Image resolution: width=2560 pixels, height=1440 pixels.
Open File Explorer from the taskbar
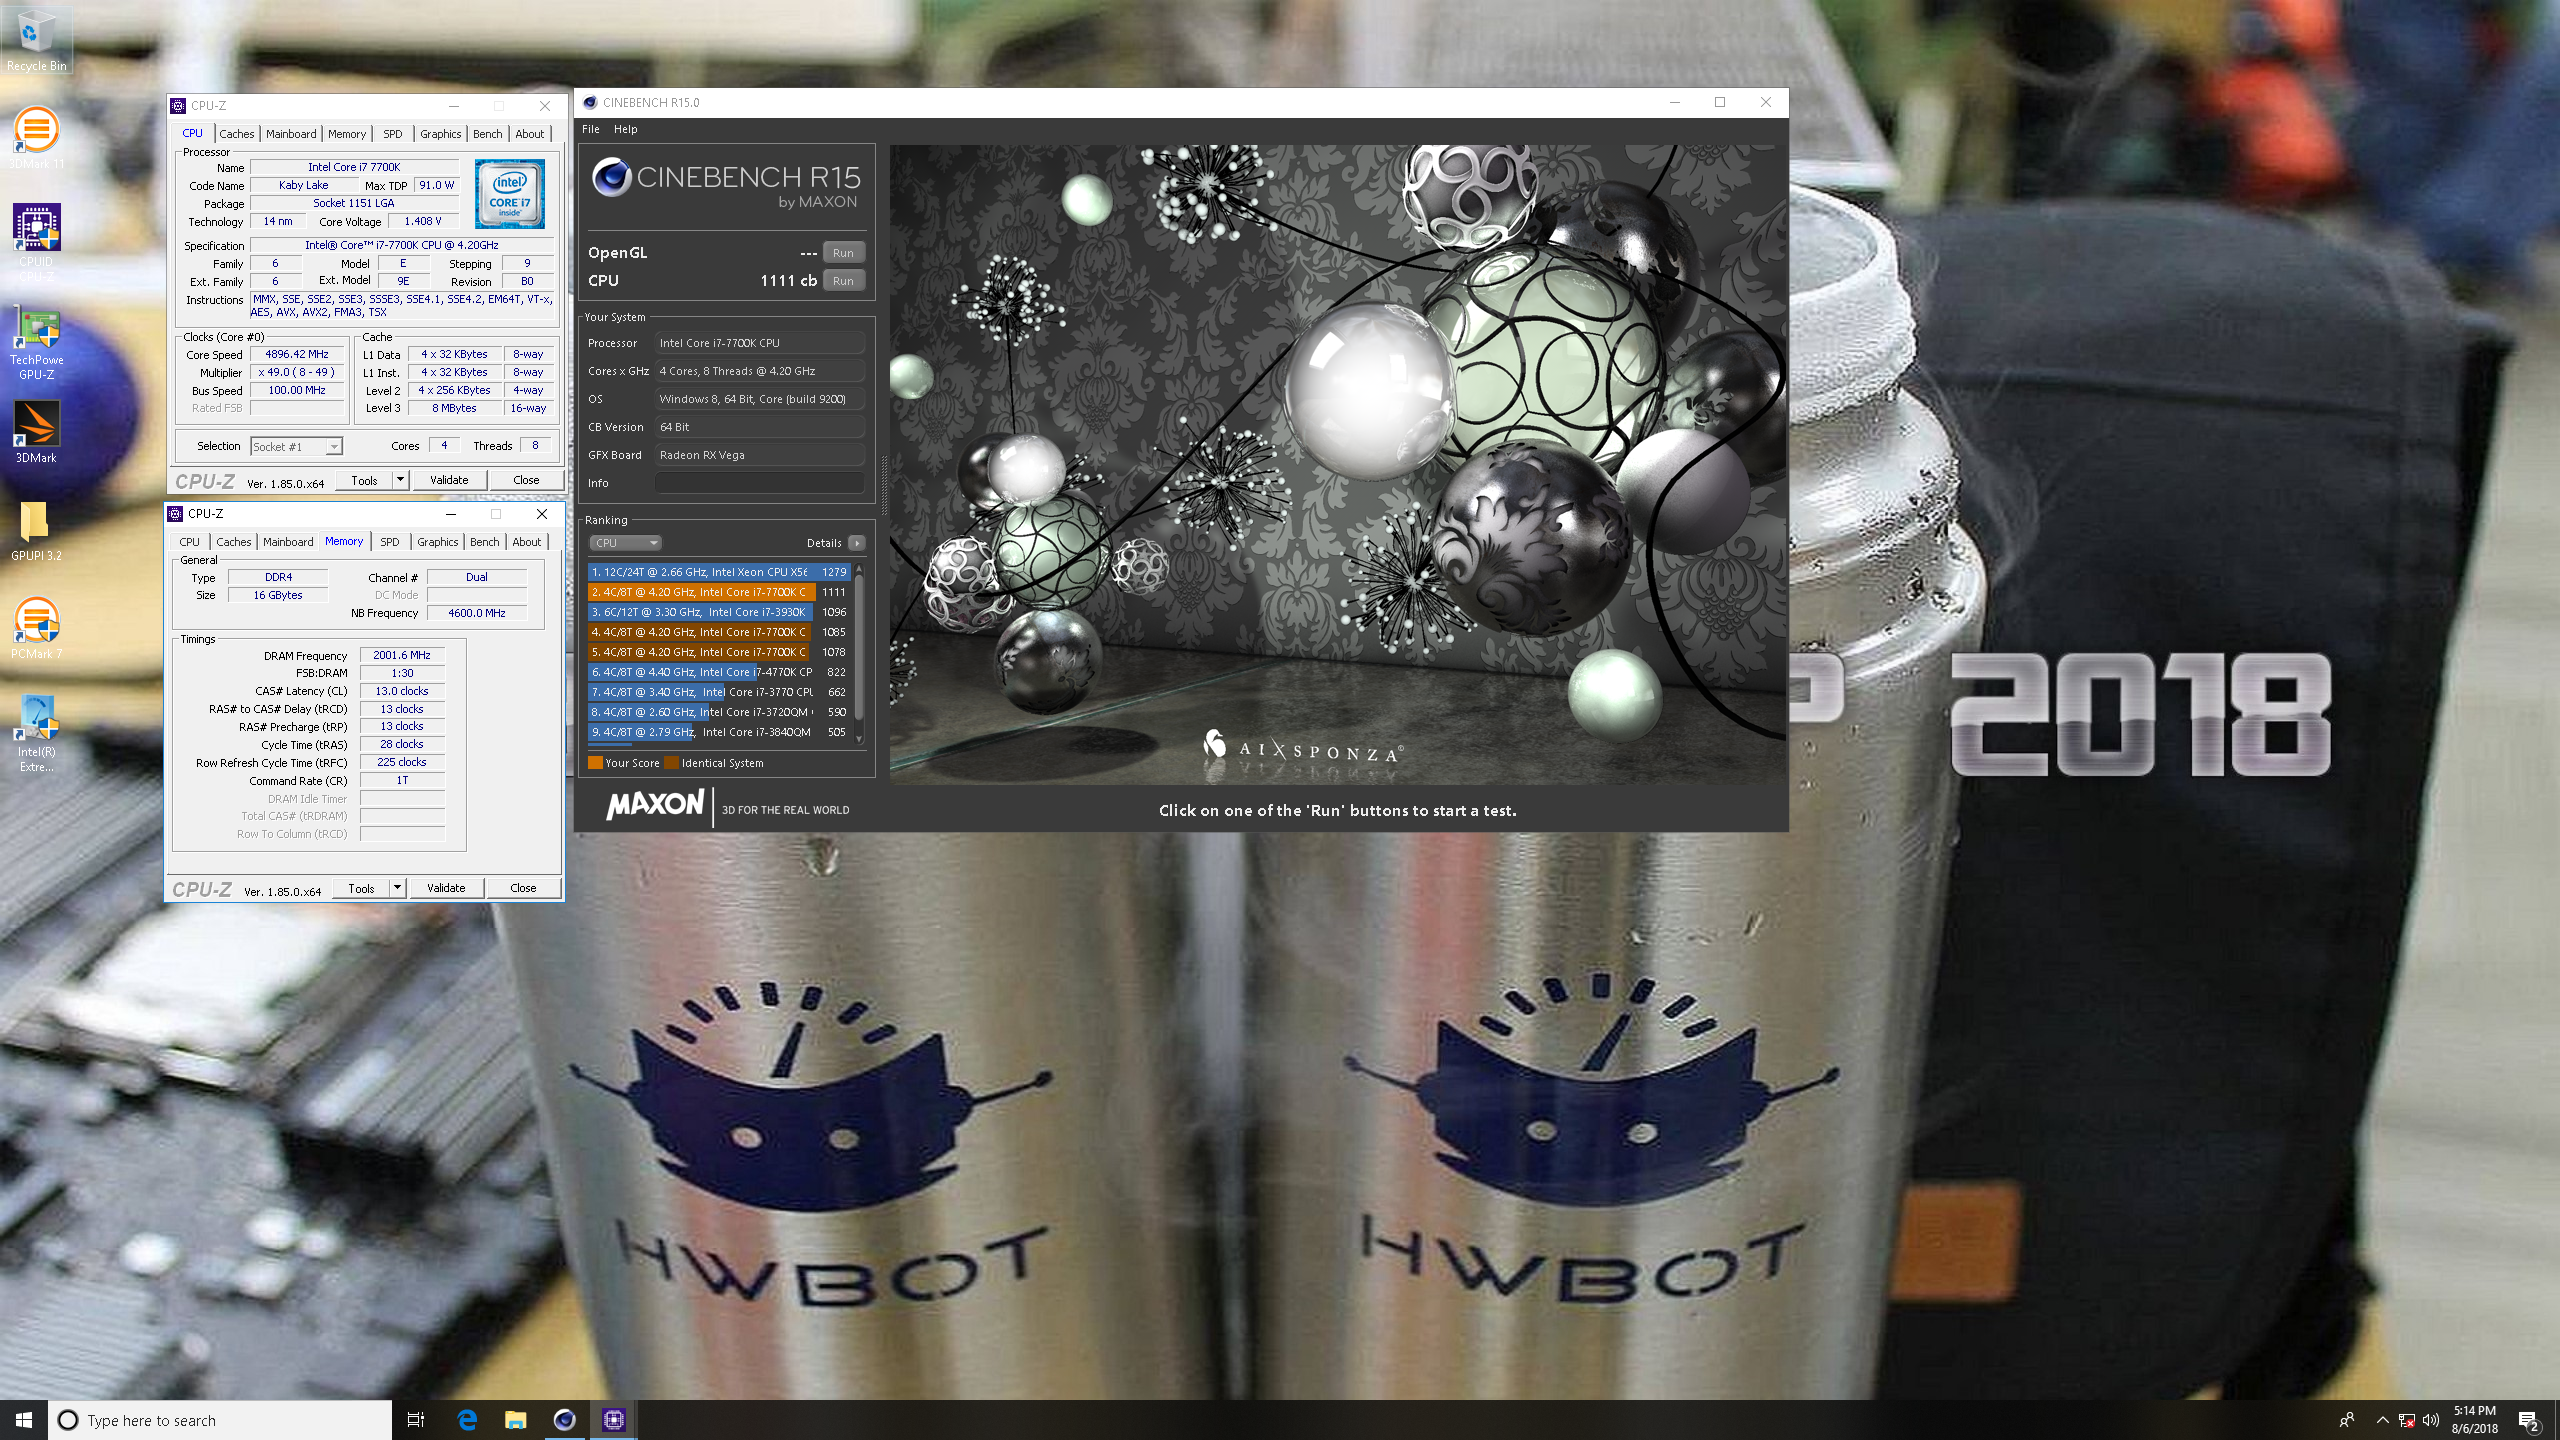pyautogui.click(x=515, y=1420)
